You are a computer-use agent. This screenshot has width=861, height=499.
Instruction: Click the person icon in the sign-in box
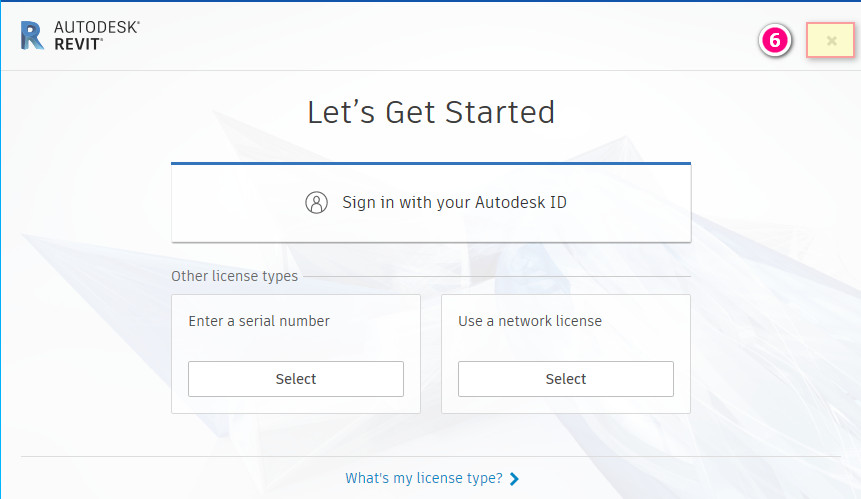316,203
